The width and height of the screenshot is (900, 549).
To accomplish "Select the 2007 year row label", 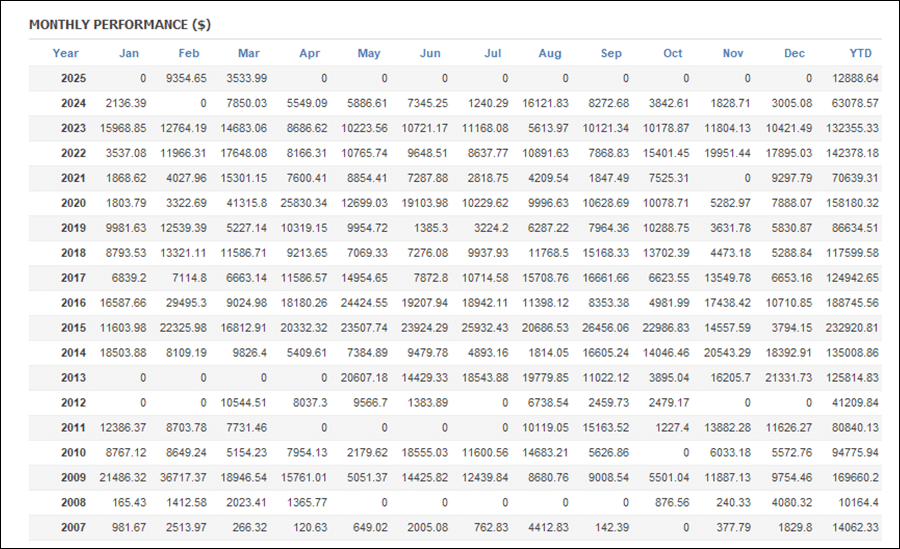I will point(73,528).
